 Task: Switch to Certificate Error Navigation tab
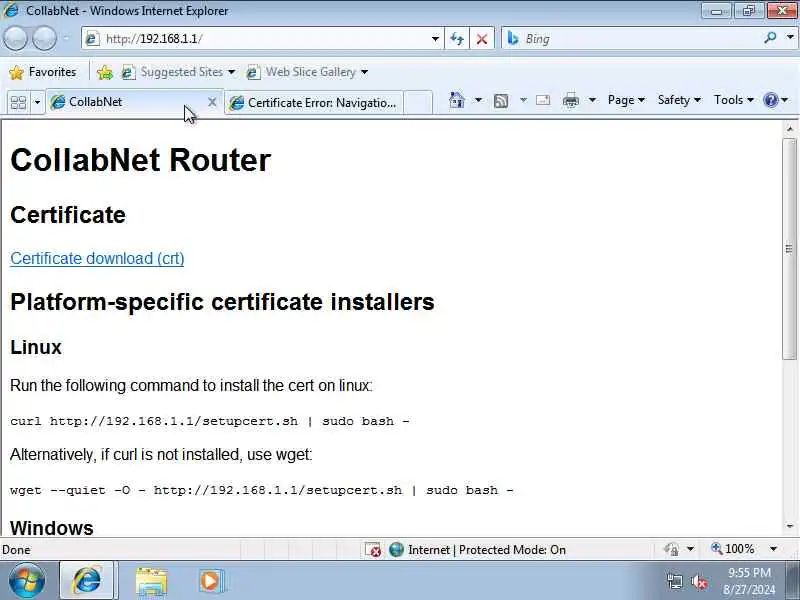click(x=314, y=103)
